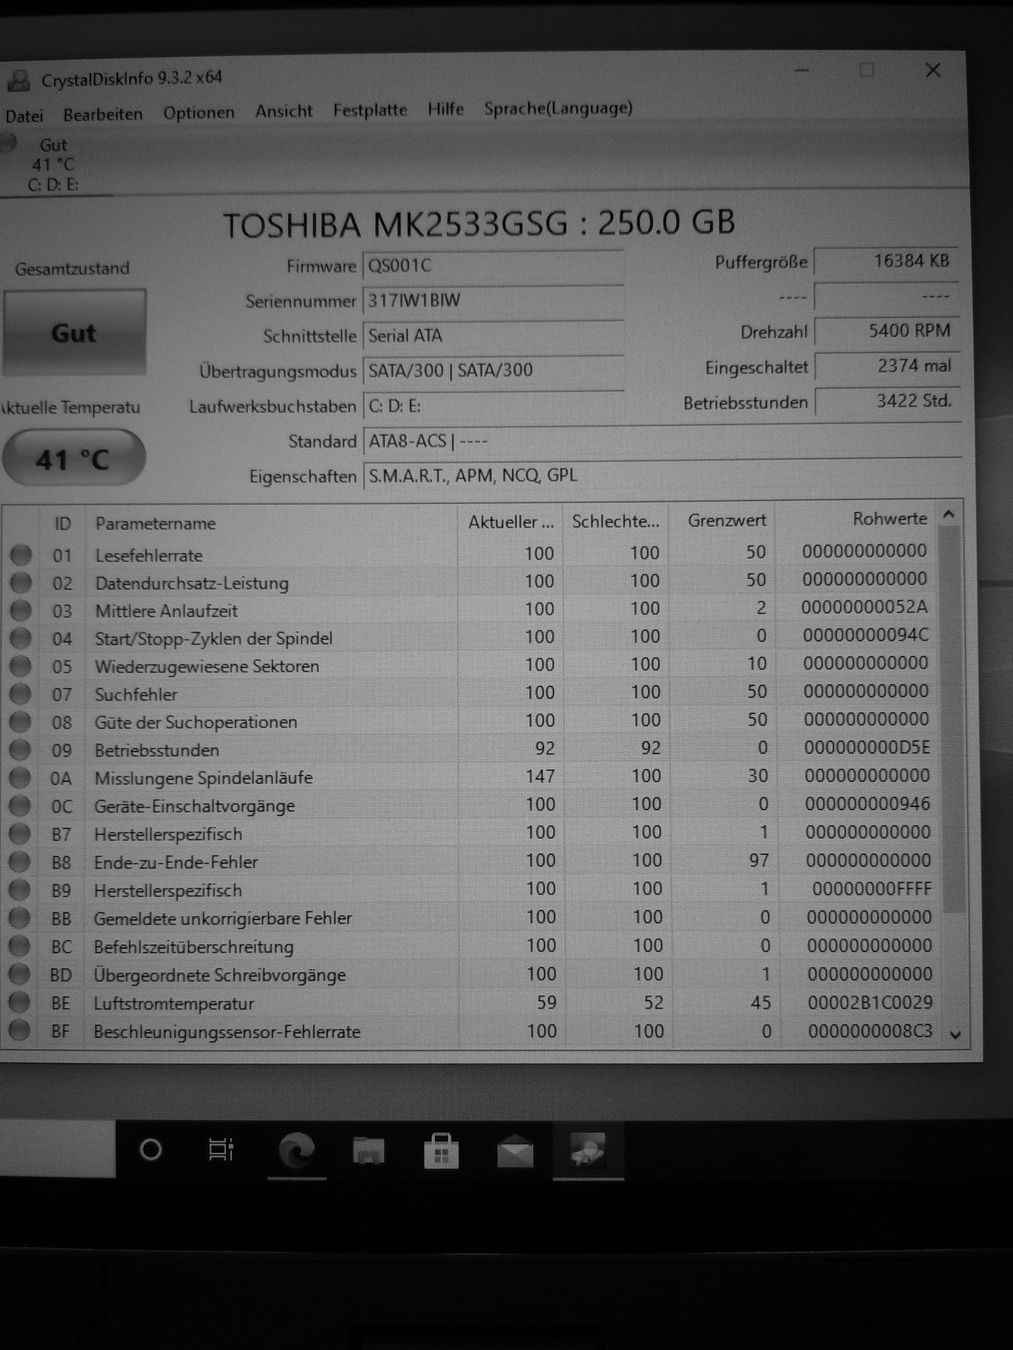The height and width of the screenshot is (1350, 1013).
Task: Click the 41 °C temperature button
Action: [74, 459]
